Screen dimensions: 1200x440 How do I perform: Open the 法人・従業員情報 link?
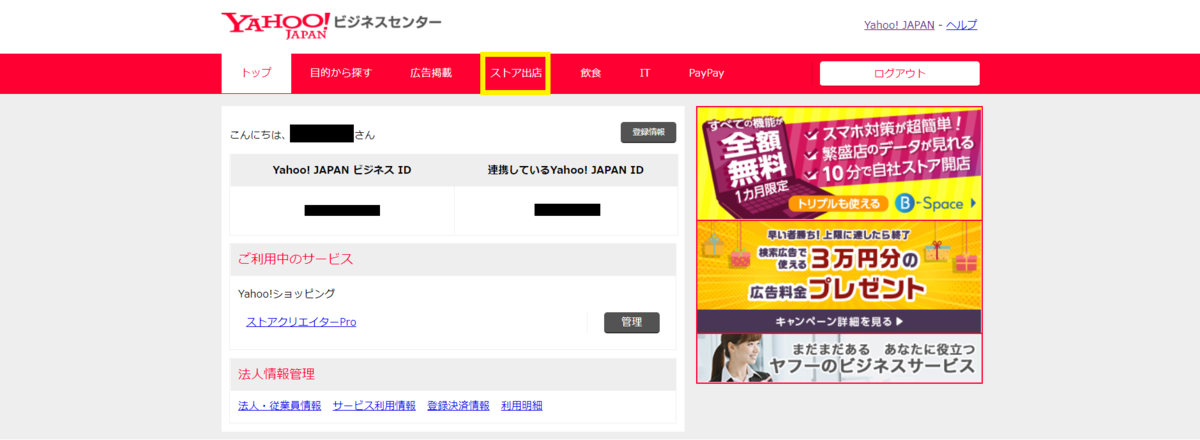click(x=280, y=405)
